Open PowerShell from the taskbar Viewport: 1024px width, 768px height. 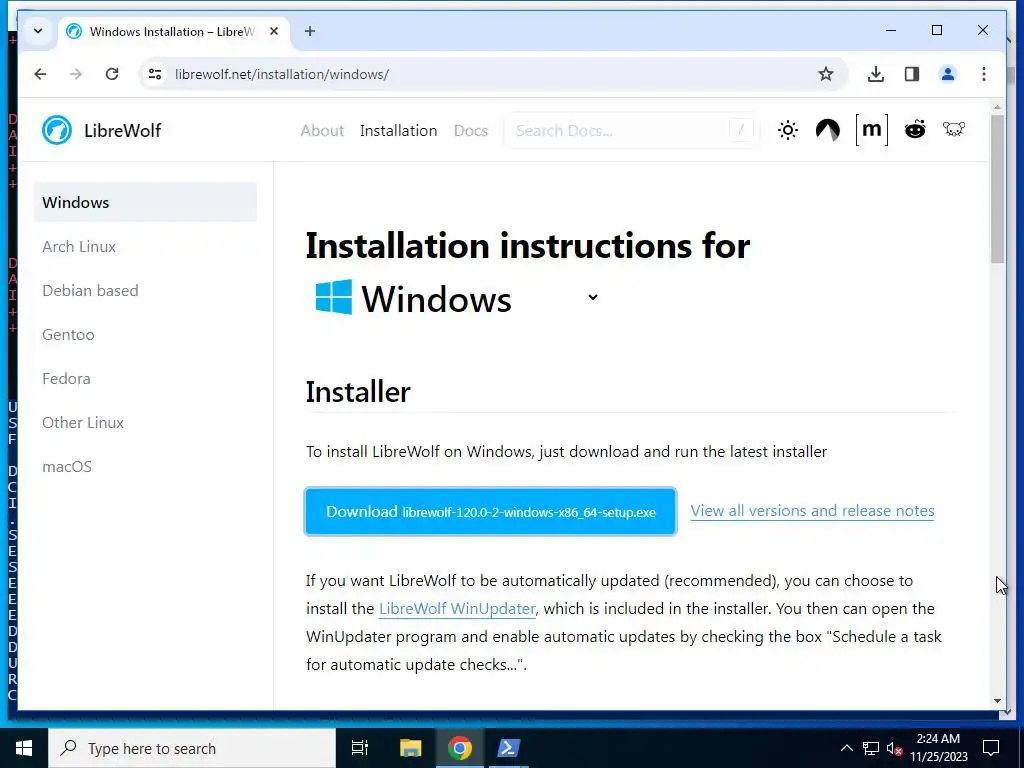coord(509,748)
